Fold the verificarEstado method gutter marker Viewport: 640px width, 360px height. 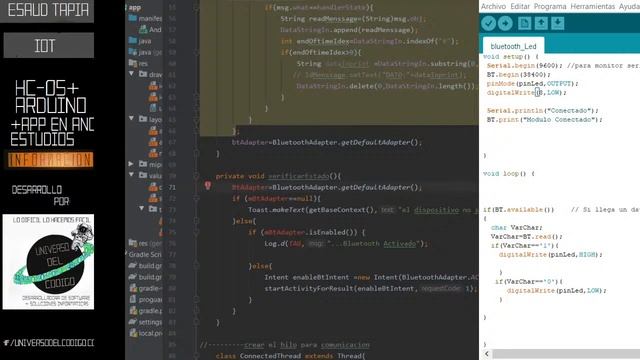click(x=196, y=176)
